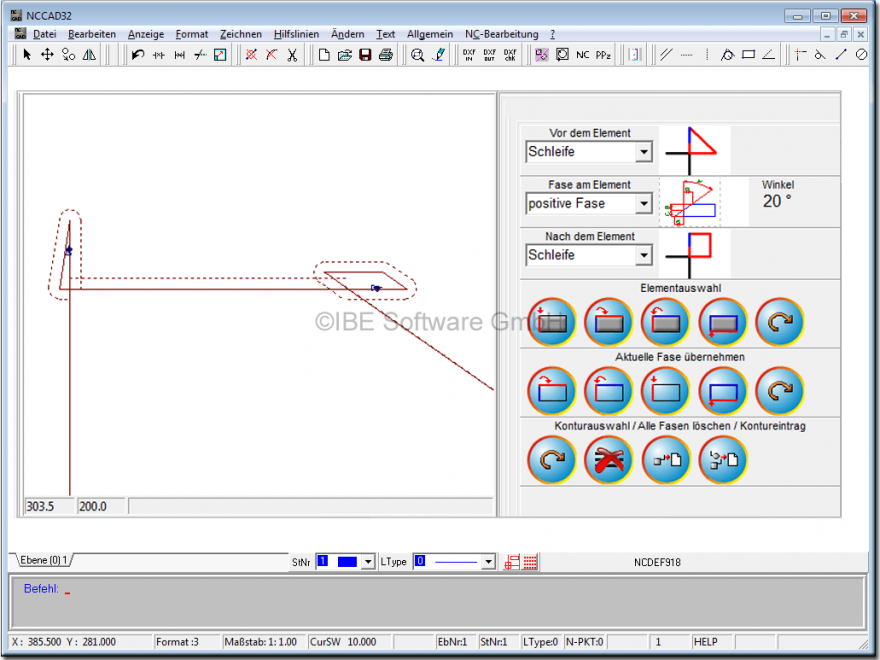Toggle the red layout icon left of grid

pyautogui.click(x=512, y=562)
